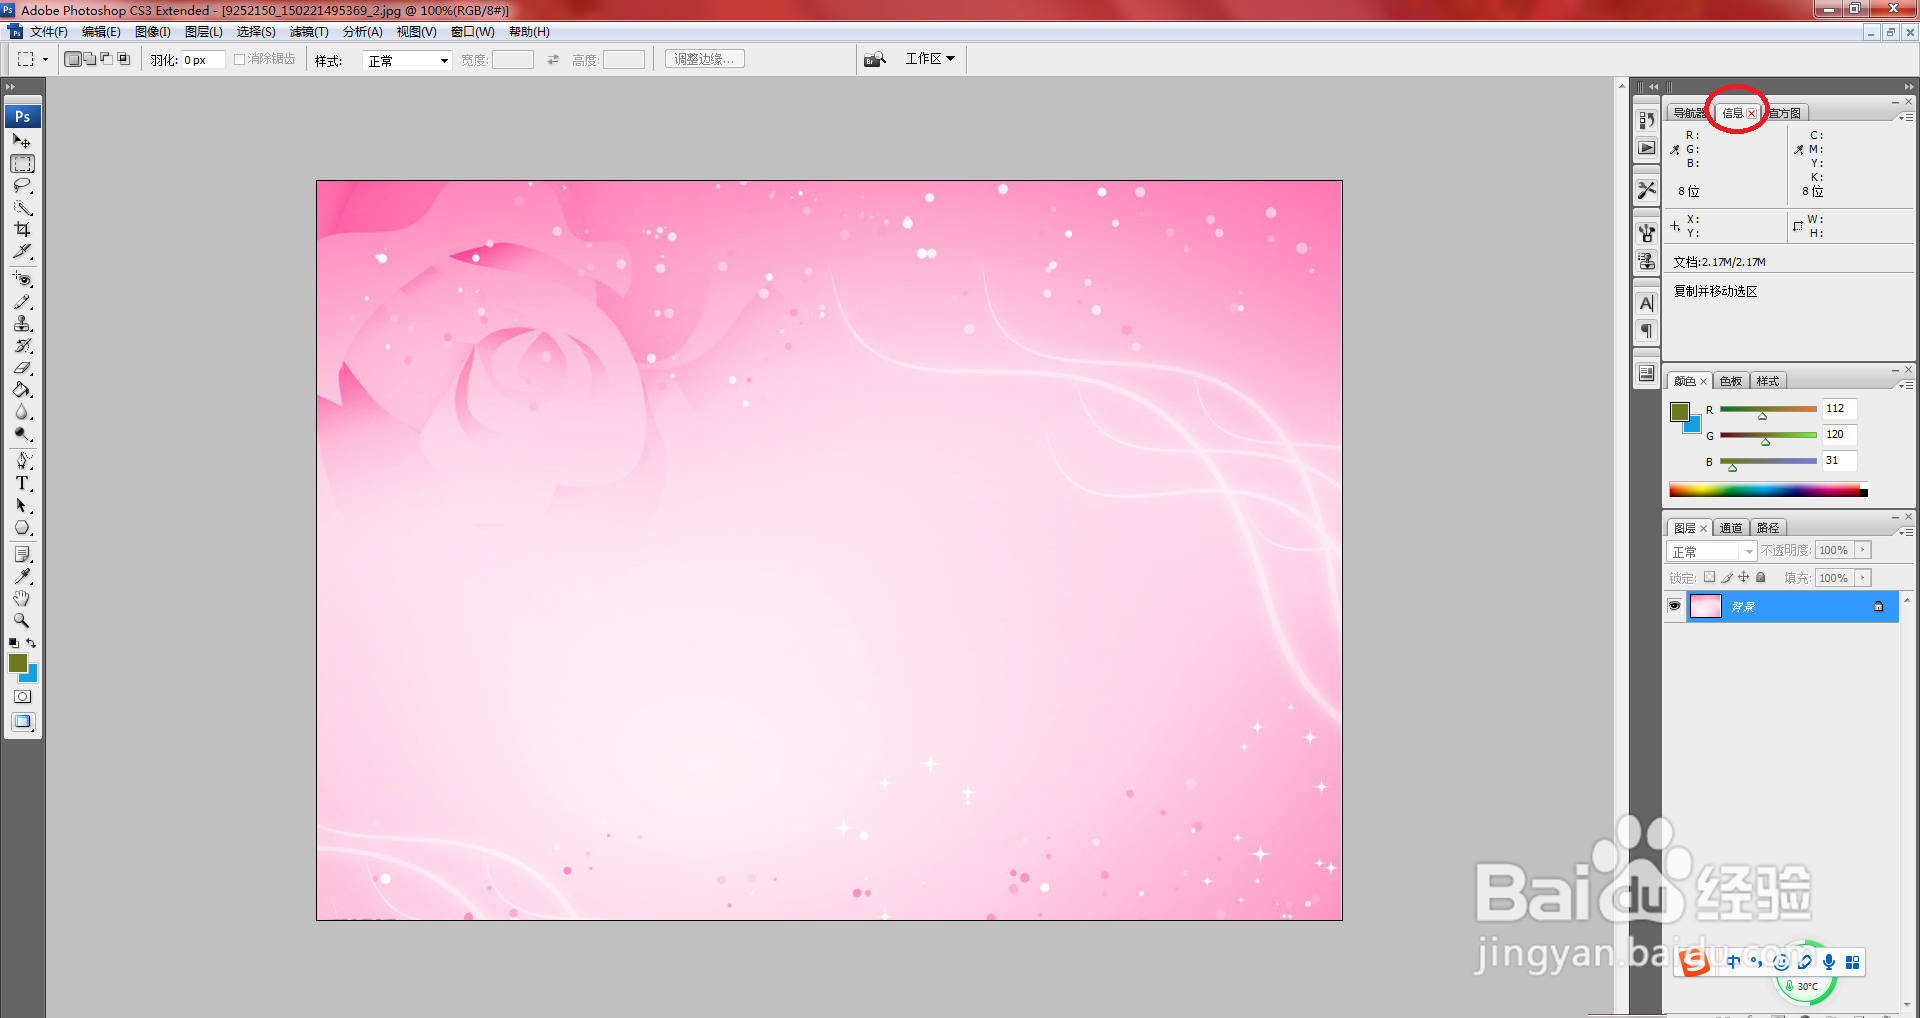Image resolution: width=1920 pixels, height=1018 pixels.
Task: Switch to the 色板 swatches tab
Action: coord(1731,381)
